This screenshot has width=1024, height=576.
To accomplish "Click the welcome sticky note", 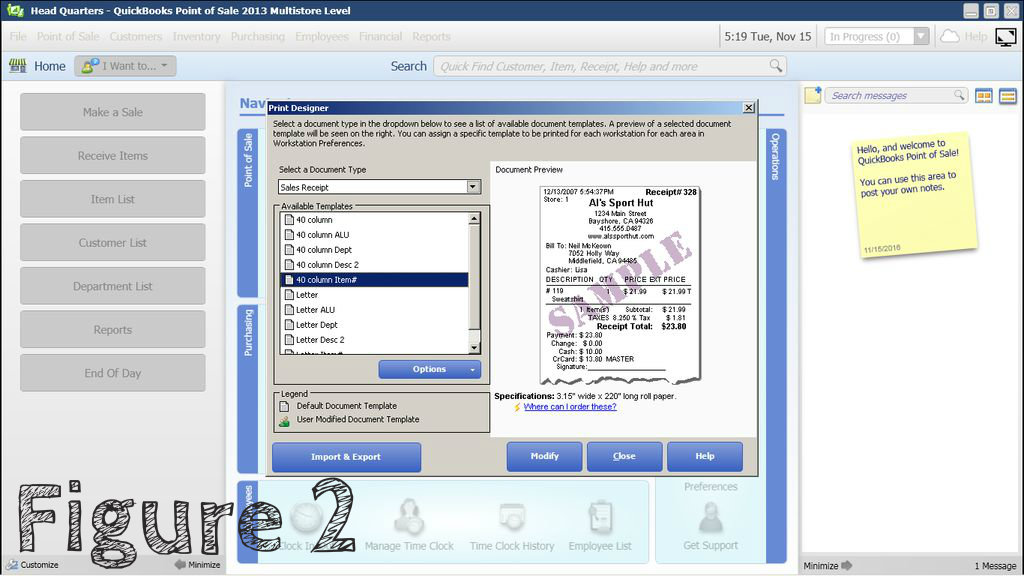I will pyautogui.click(x=914, y=195).
